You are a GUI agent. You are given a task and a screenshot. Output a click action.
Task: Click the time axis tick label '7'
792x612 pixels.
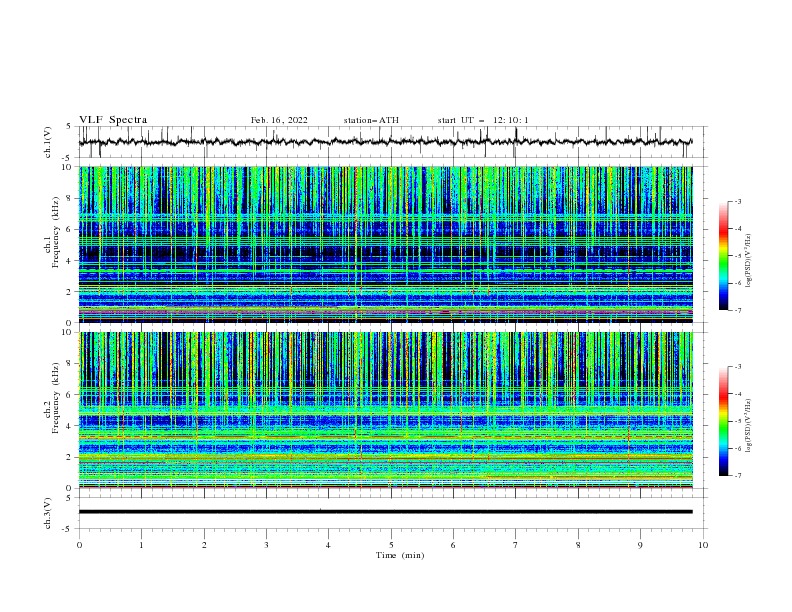516,545
